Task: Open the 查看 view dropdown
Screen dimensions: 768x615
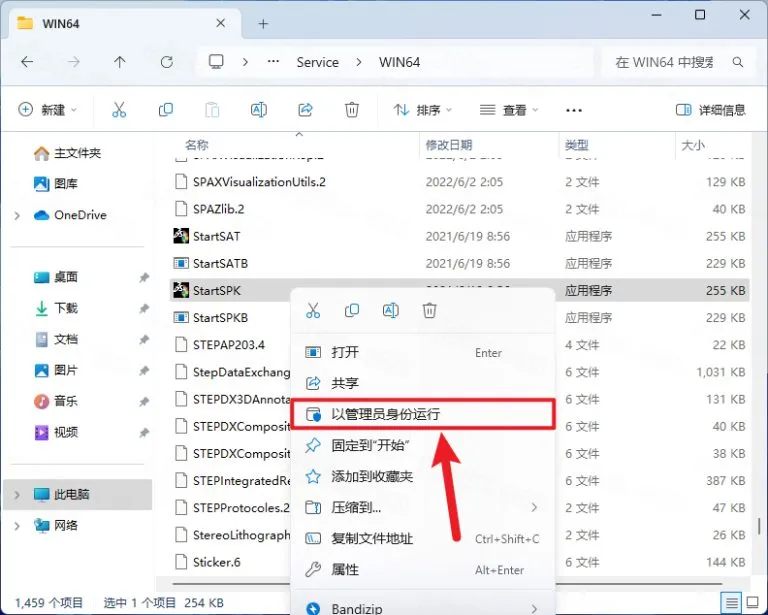Action: click(508, 110)
